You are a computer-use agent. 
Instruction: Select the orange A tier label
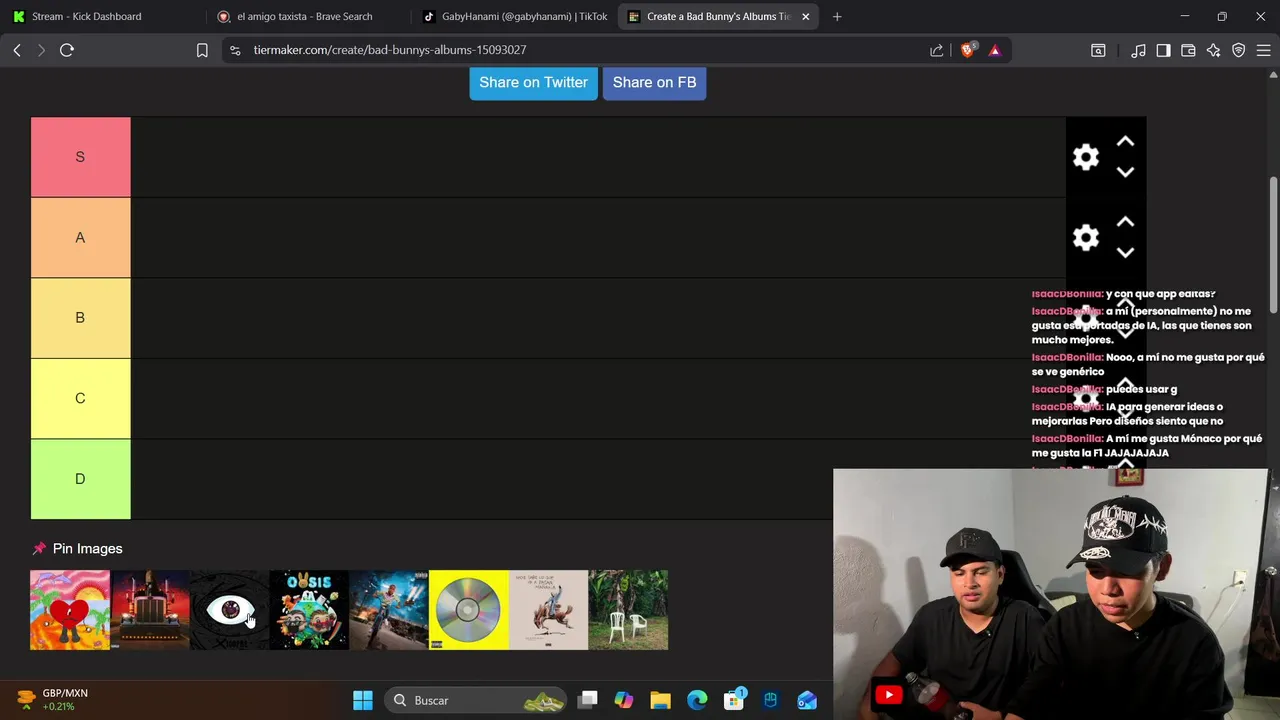tap(80, 238)
